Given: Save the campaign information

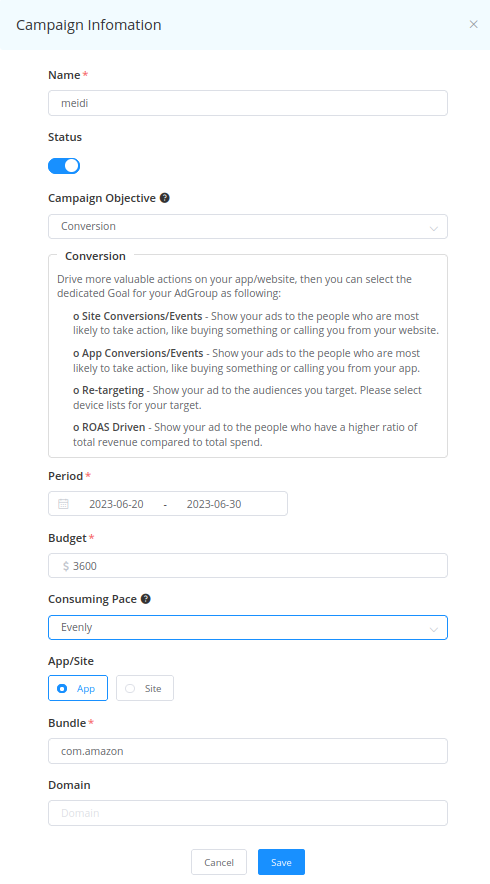Looking at the screenshot, I should click(x=281, y=862).
